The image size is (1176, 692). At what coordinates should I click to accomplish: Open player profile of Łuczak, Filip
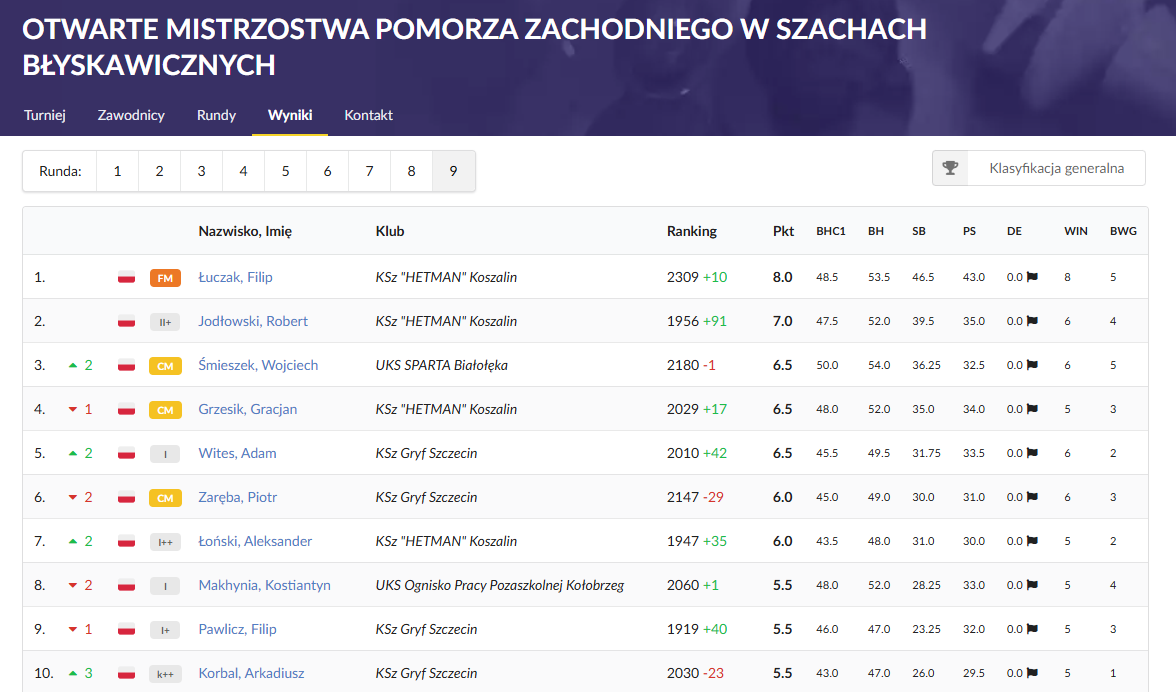pyautogui.click(x=235, y=277)
